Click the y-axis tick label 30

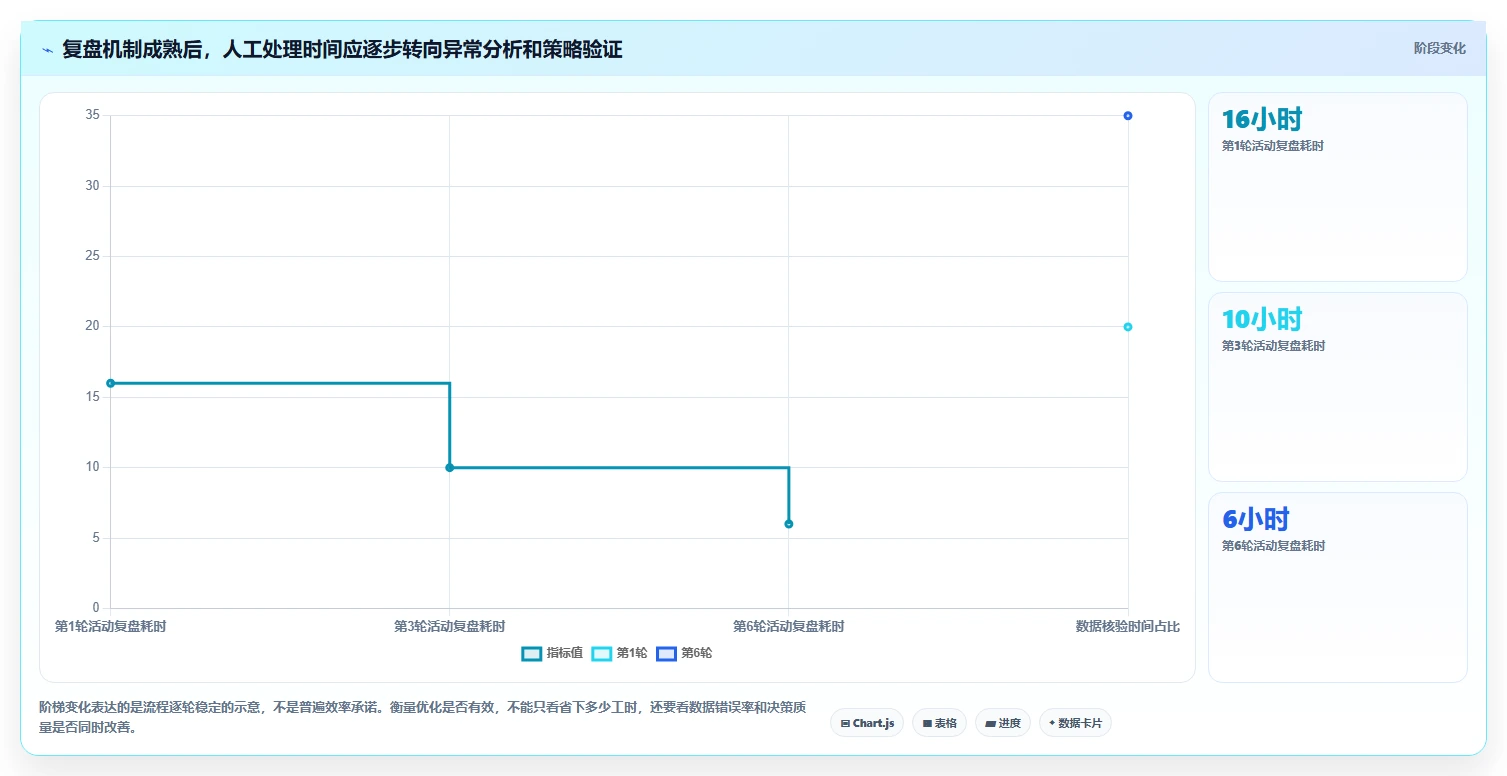pyautogui.click(x=93, y=186)
